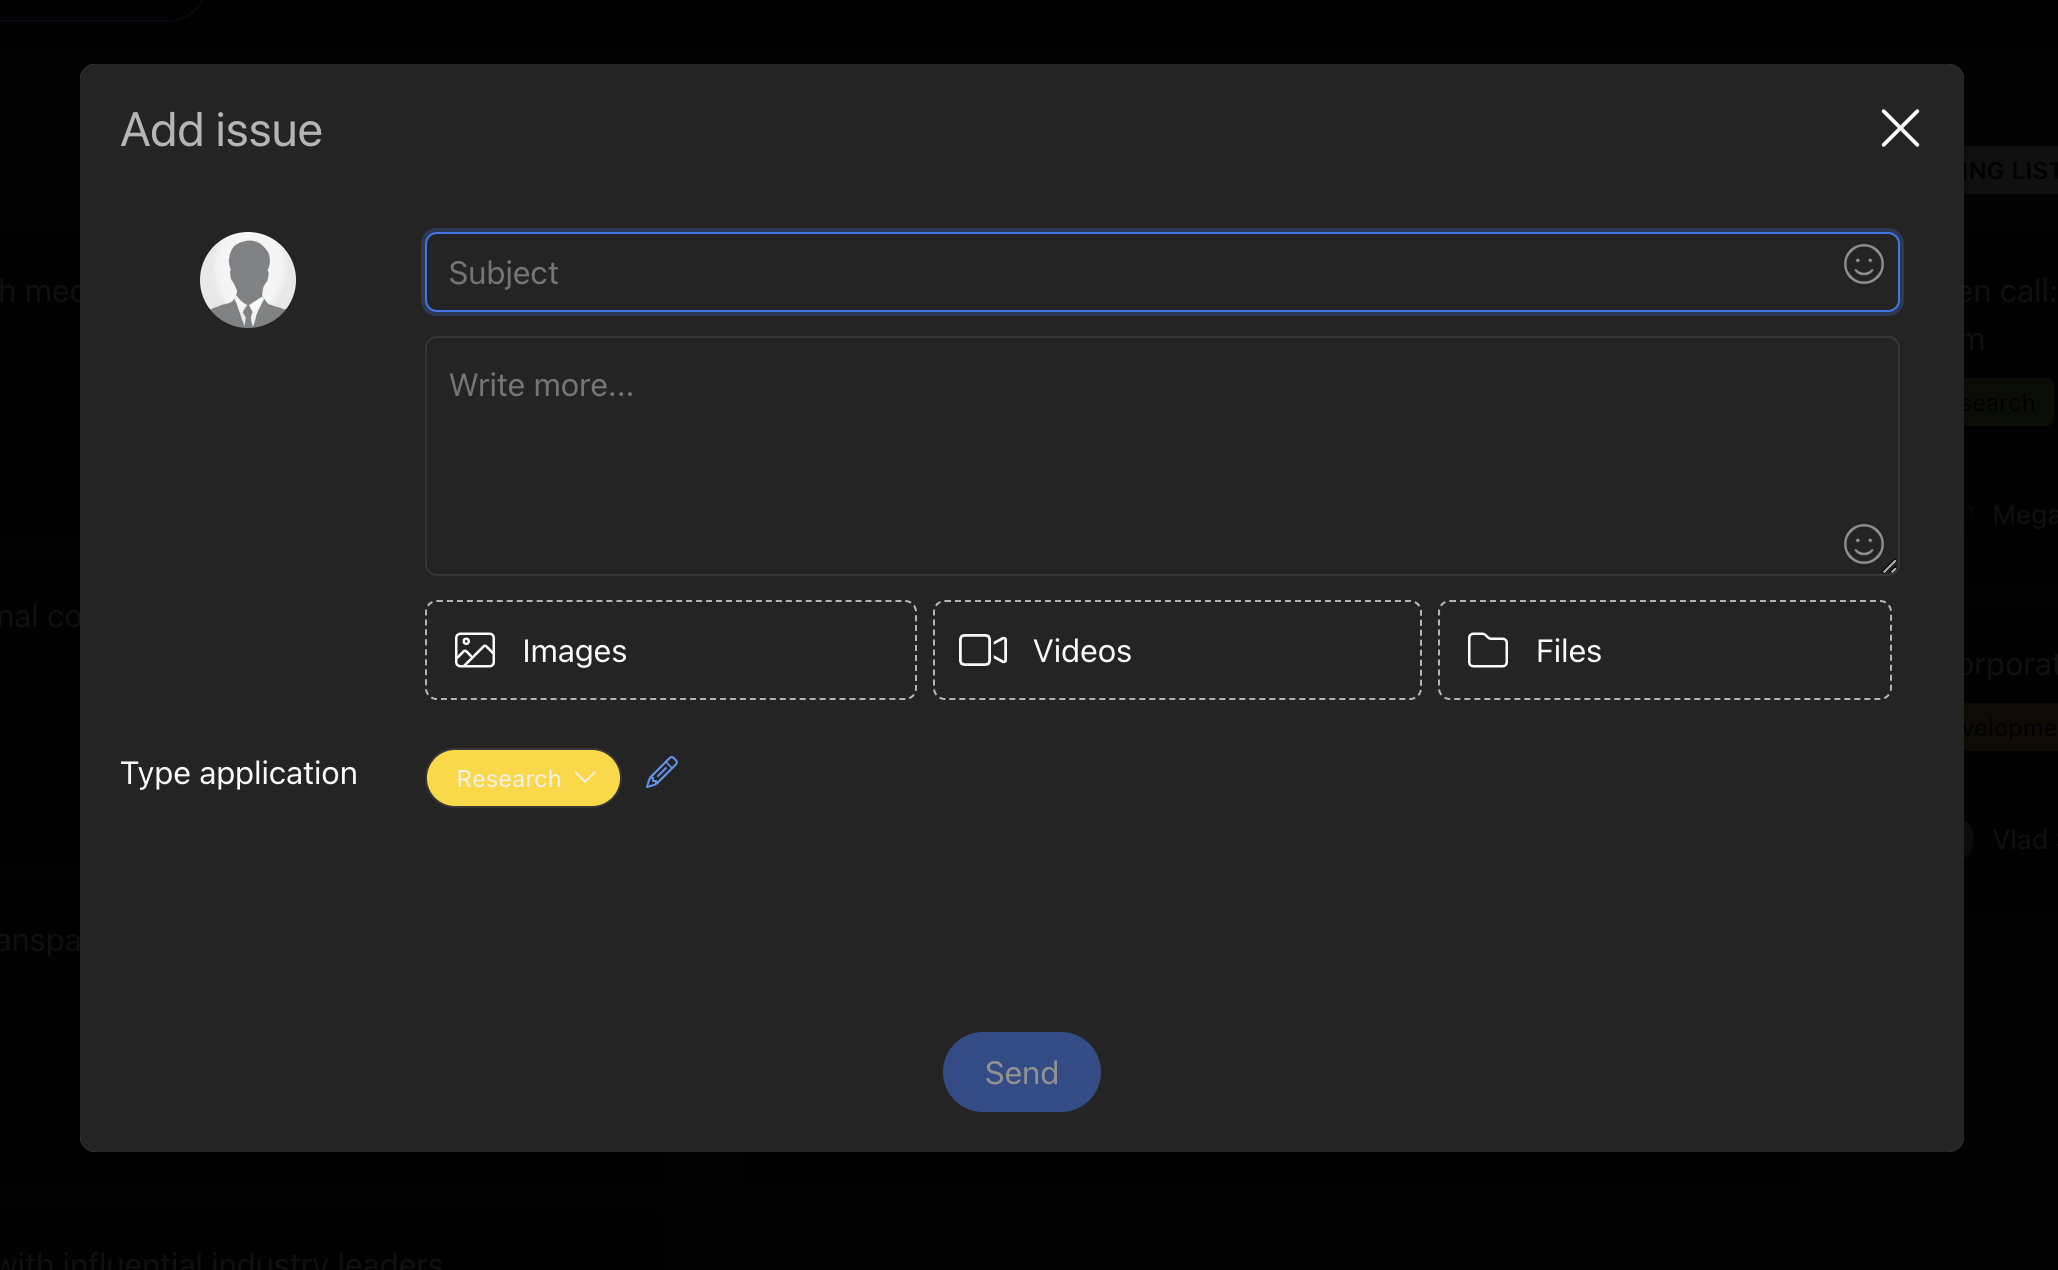Open emoji picker in Subject field
2058x1270 pixels.
(x=1863, y=265)
